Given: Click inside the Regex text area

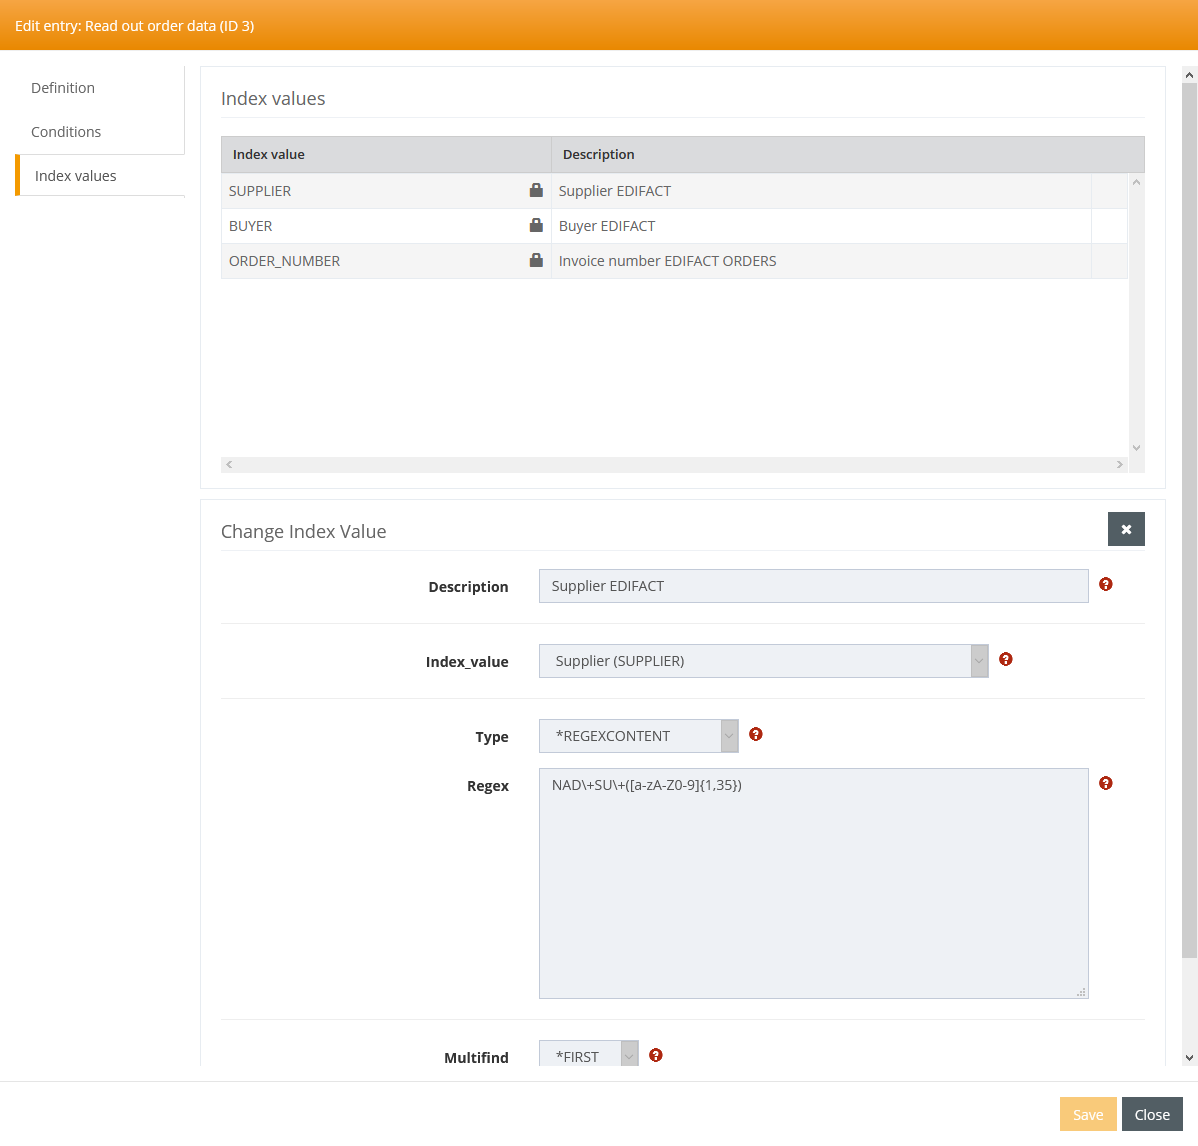Looking at the screenshot, I should click(812, 882).
